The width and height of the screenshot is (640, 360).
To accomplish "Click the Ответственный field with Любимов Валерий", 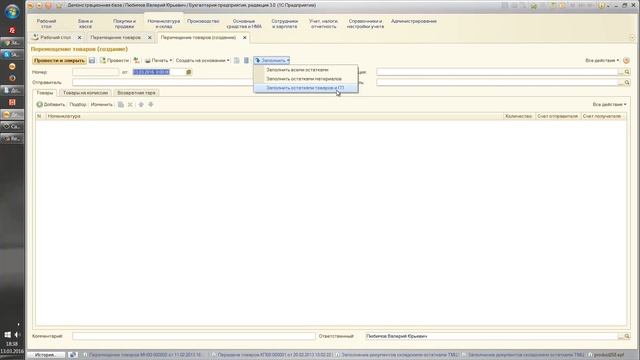I will click(491, 336).
